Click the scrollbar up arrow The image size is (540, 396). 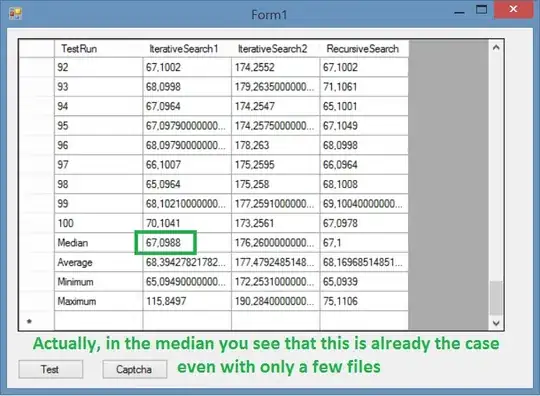click(x=496, y=48)
